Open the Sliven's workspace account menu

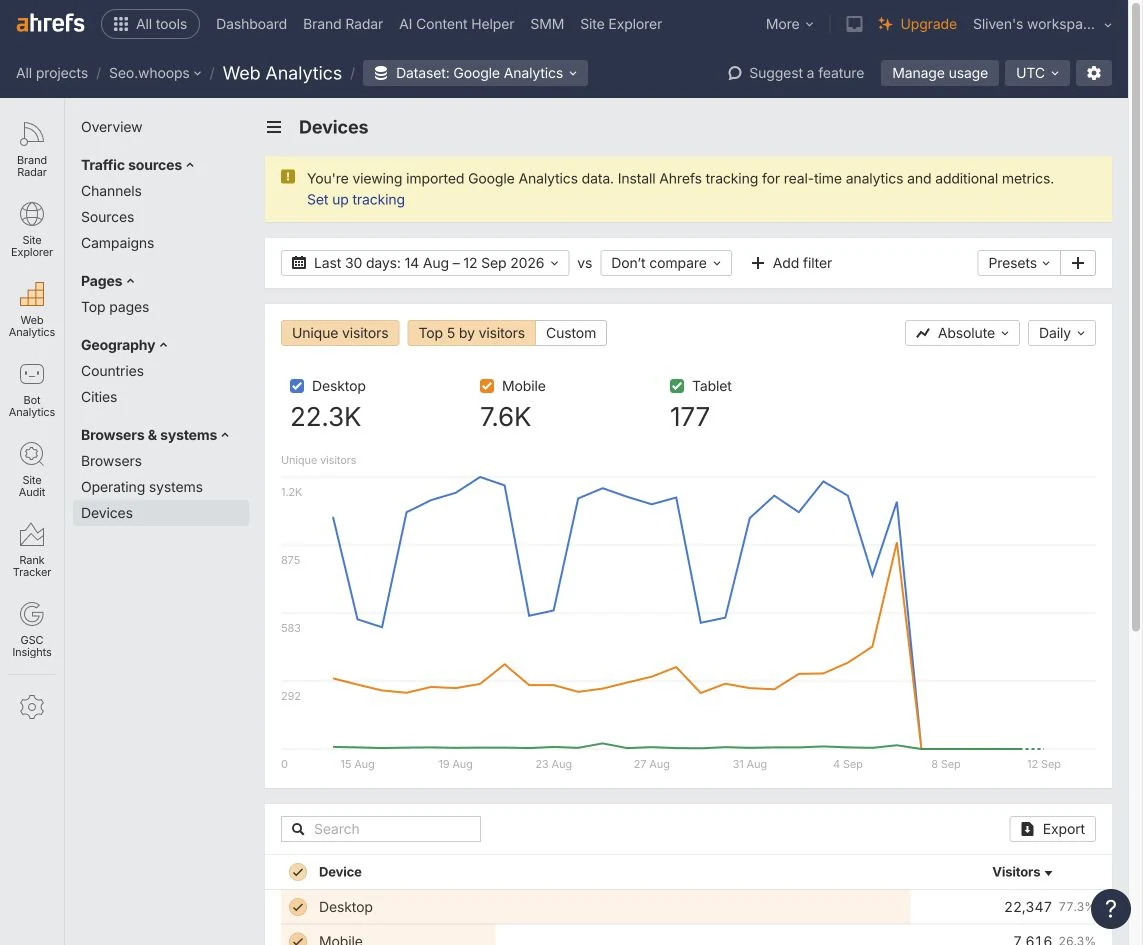pyautogui.click(x=1042, y=24)
